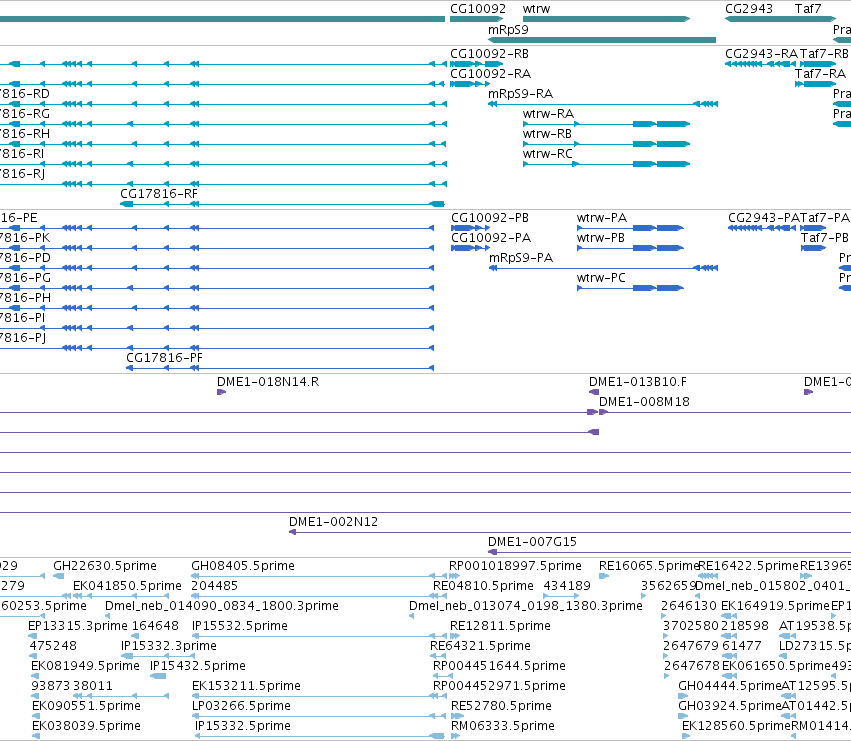Screen dimensions: 851x741
Task: Select the wtrw-PC protein label
Action: click(x=601, y=278)
